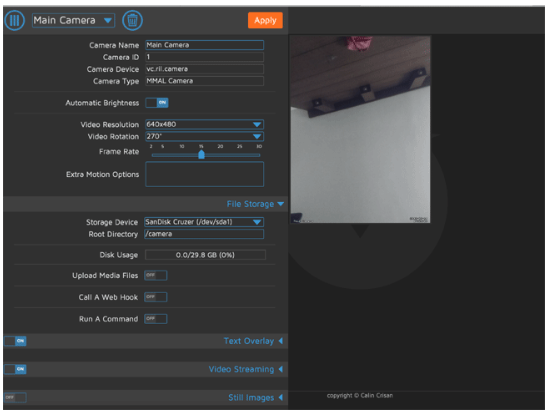Click the Video Streaming arrow icon

coord(280,369)
